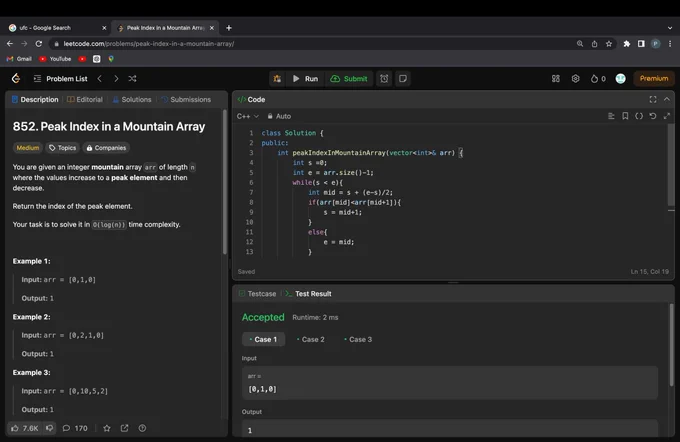Open the Problem List panel
Screen dimensions: 680x442
(61, 79)
